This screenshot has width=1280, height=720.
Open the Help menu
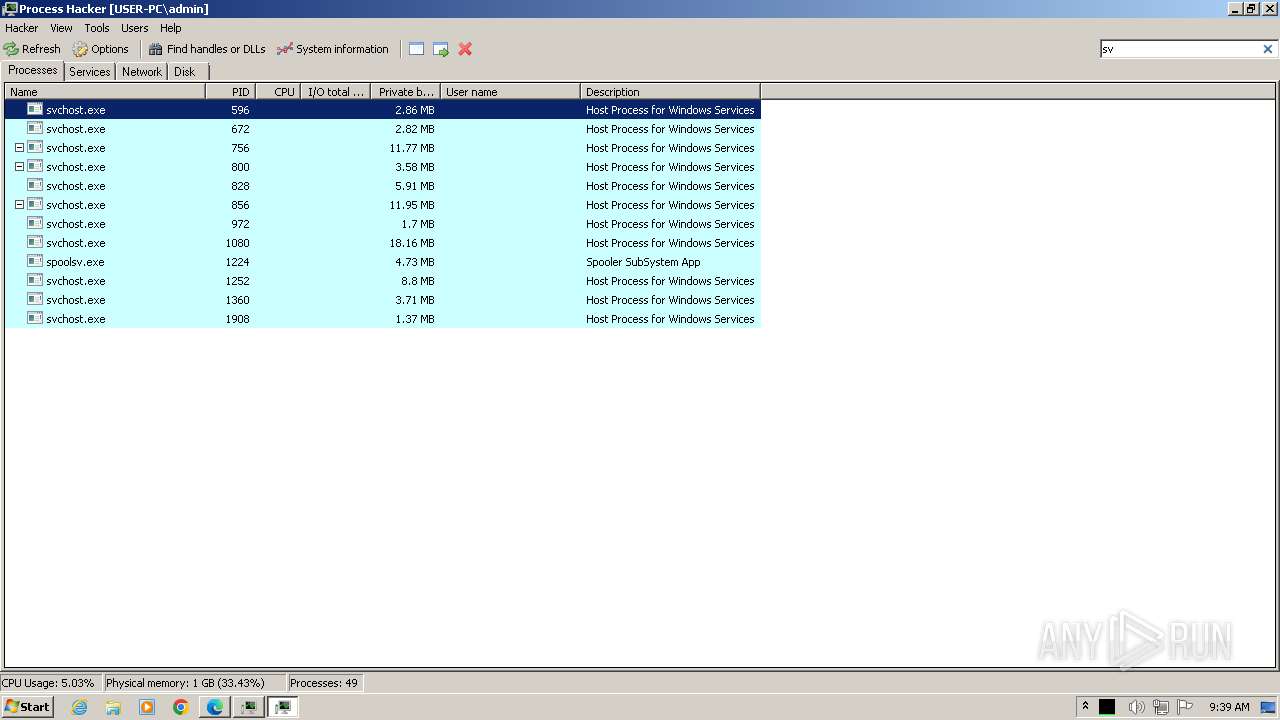pos(171,28)
